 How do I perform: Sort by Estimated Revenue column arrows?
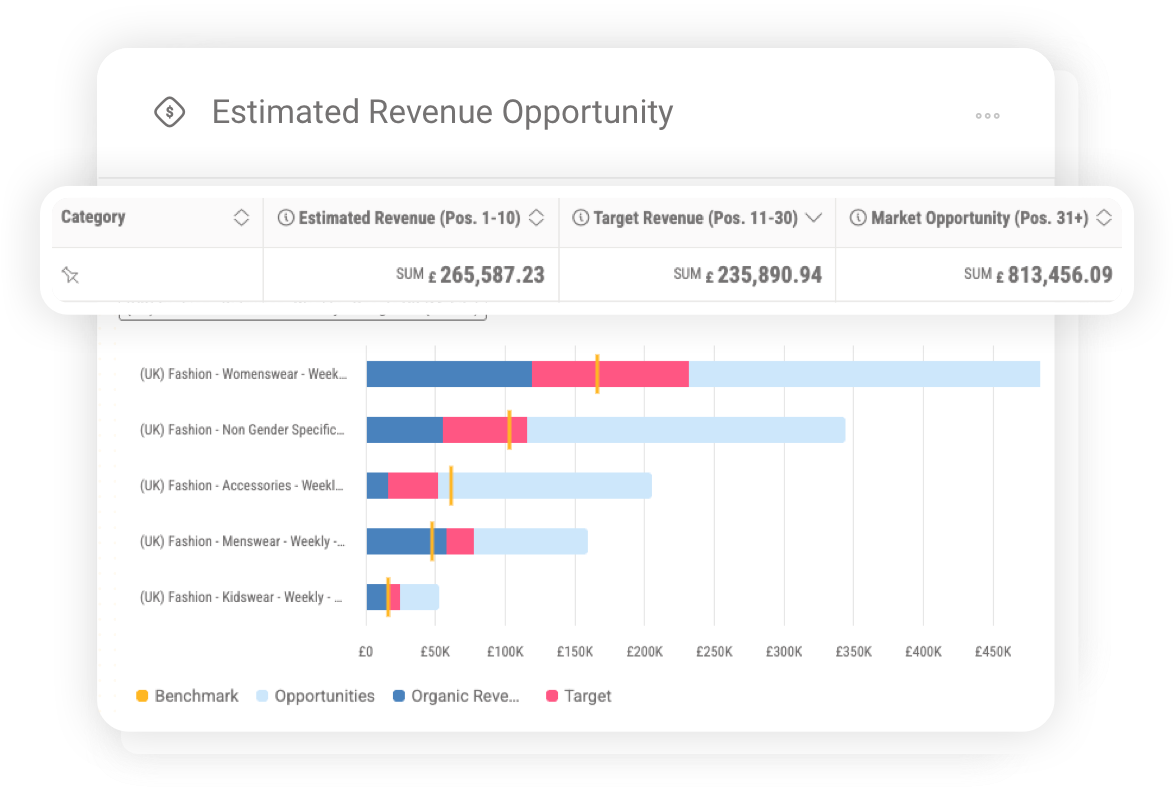(536, 218)
